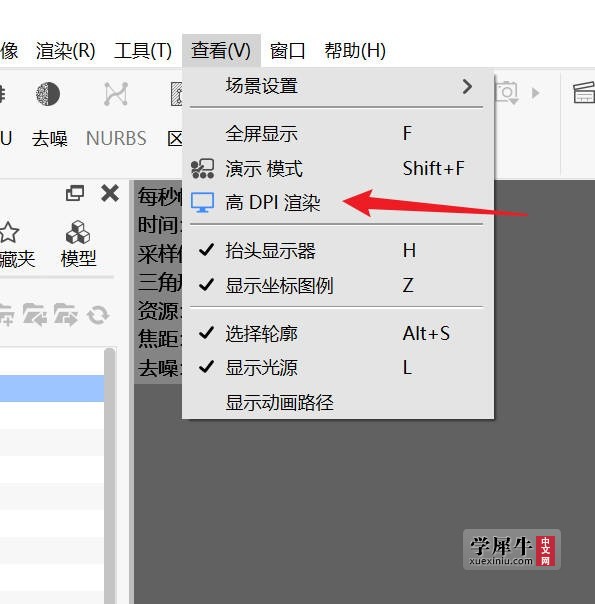Close the library panel with X
Image resolution: width=595 pixels, height=604 pixels.
pos(110,193)
